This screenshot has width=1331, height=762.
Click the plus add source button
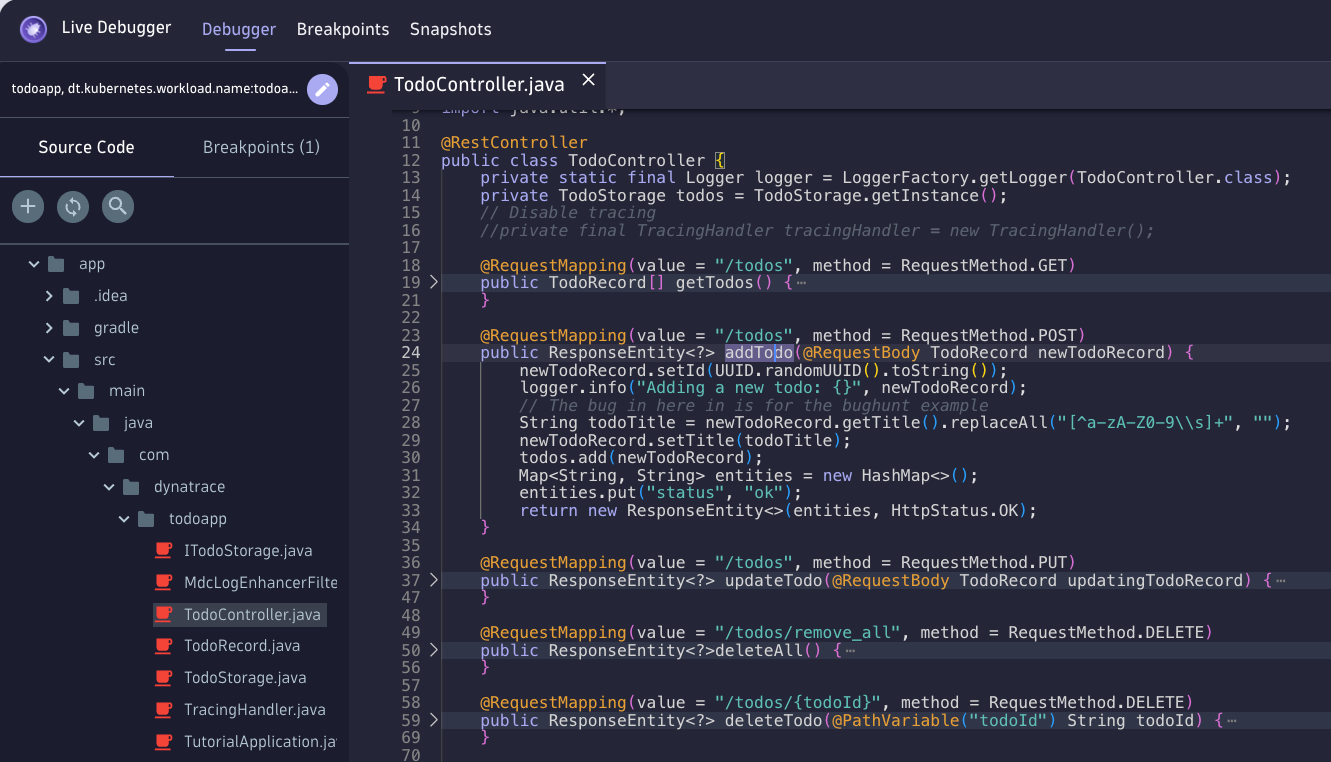click(28, 207)
